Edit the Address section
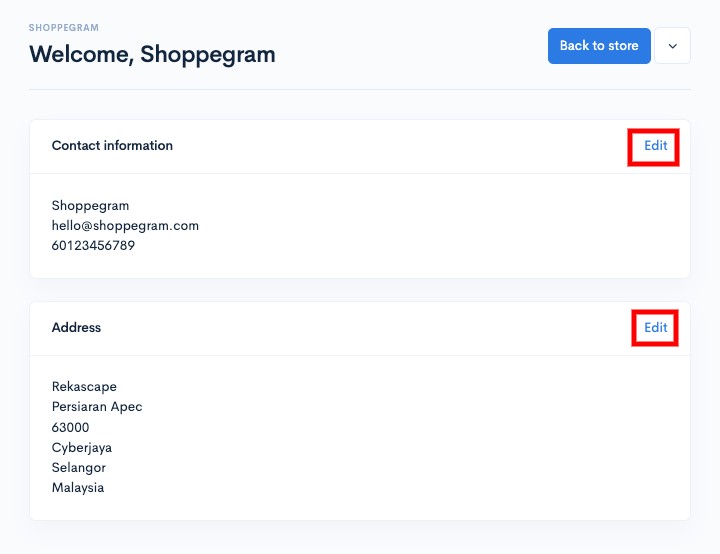720x554 pixels. click(655, 328)
